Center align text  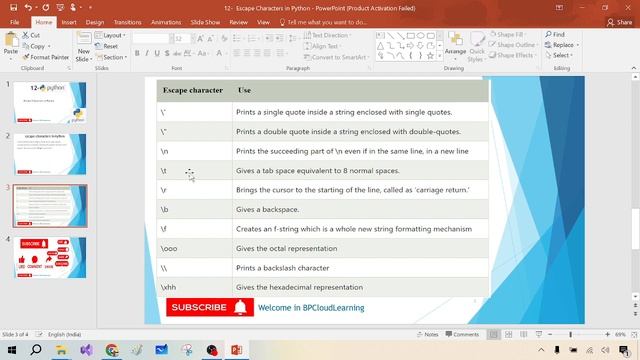247,53
